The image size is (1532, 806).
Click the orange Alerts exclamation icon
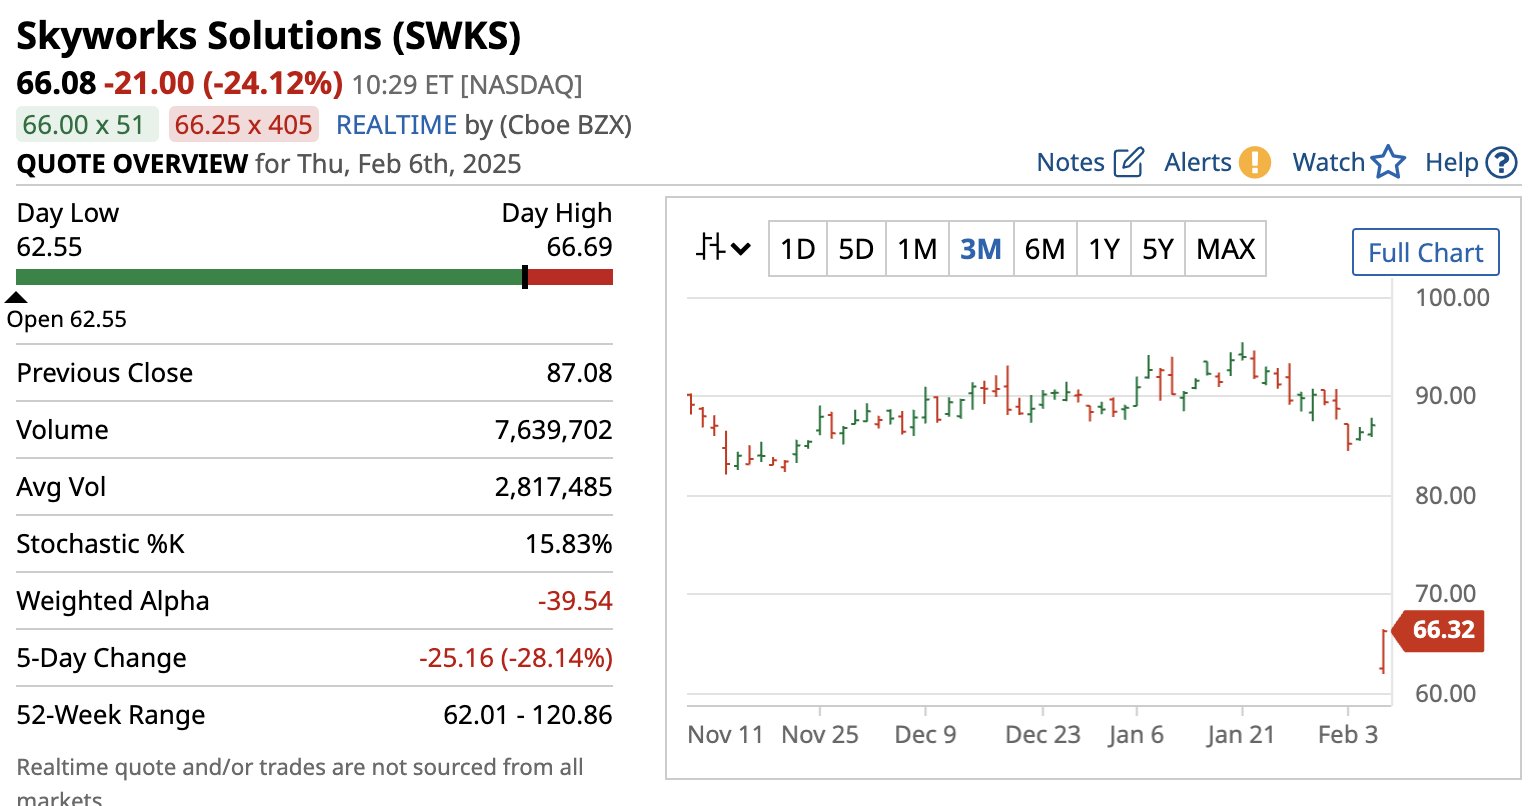[x=1254, y=162]
